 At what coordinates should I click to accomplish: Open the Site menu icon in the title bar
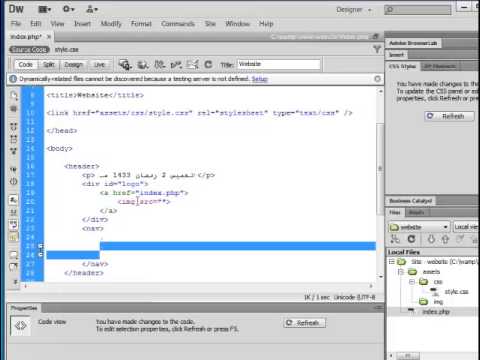pos(92,9)
